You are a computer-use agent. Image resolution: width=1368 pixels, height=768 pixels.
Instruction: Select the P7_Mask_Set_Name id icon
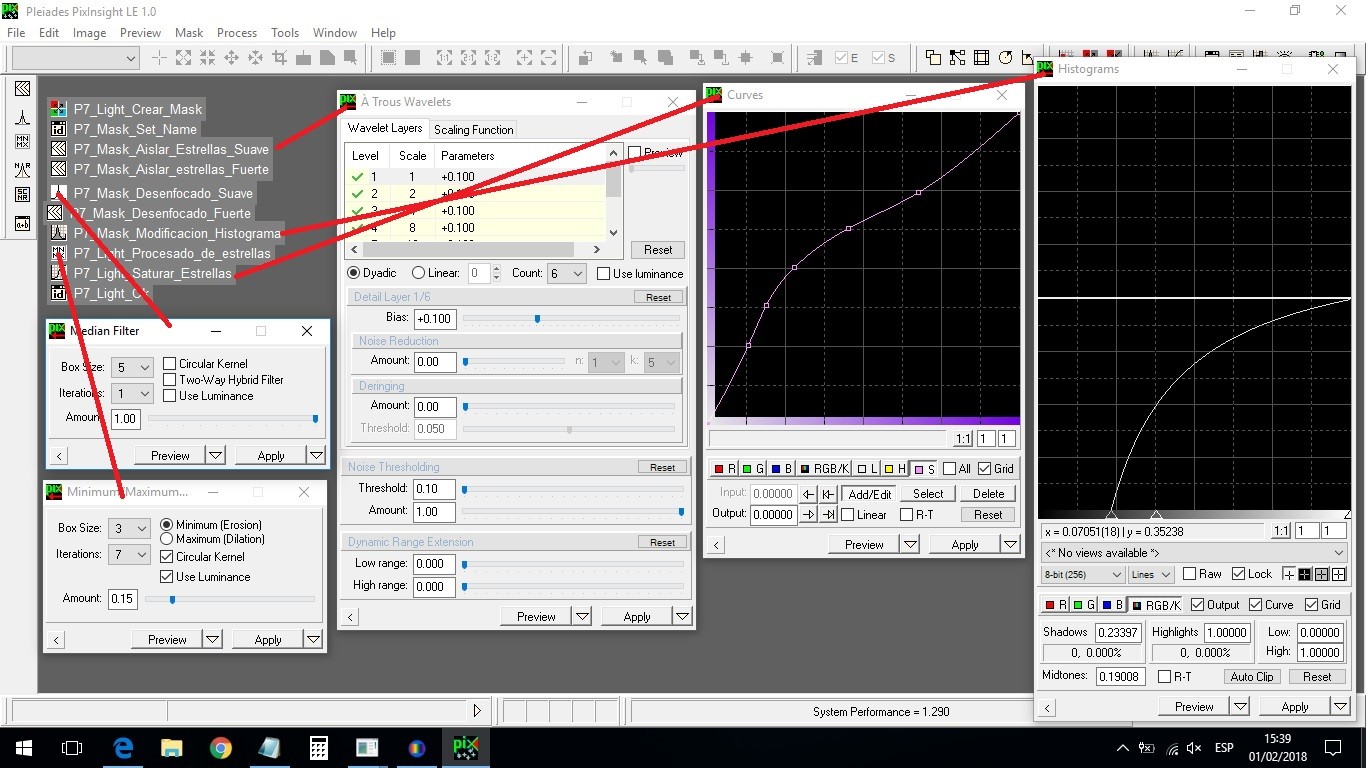[x=59, y=129]
